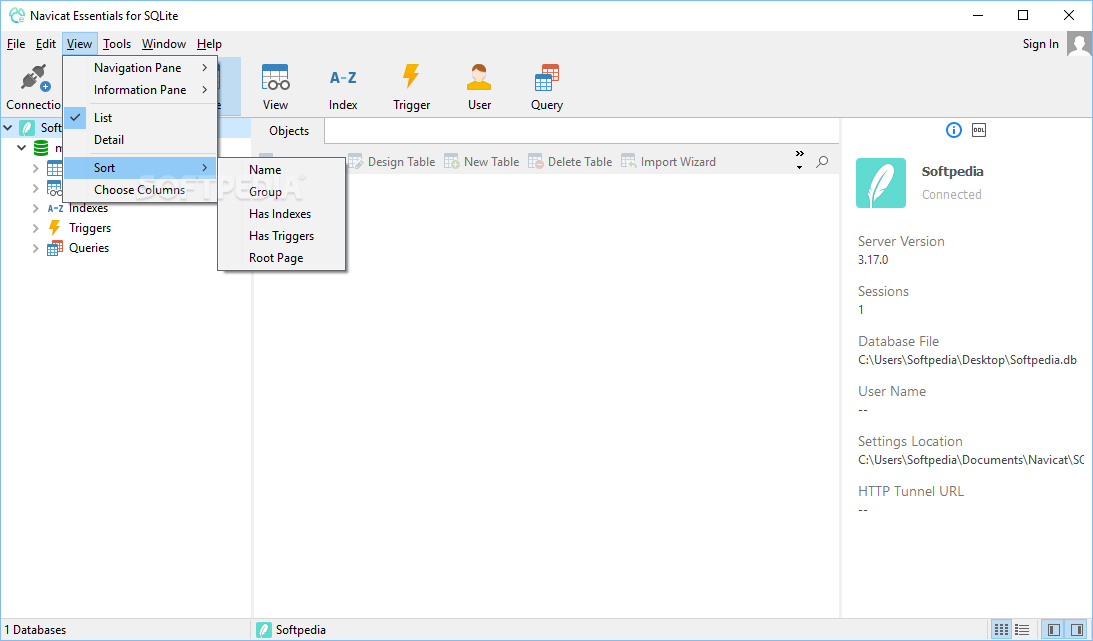The width and height of the screenshot is (1093, 641).
Task: Open the View toolbar button
Action: pyautogui.click(x=275, y=86)
